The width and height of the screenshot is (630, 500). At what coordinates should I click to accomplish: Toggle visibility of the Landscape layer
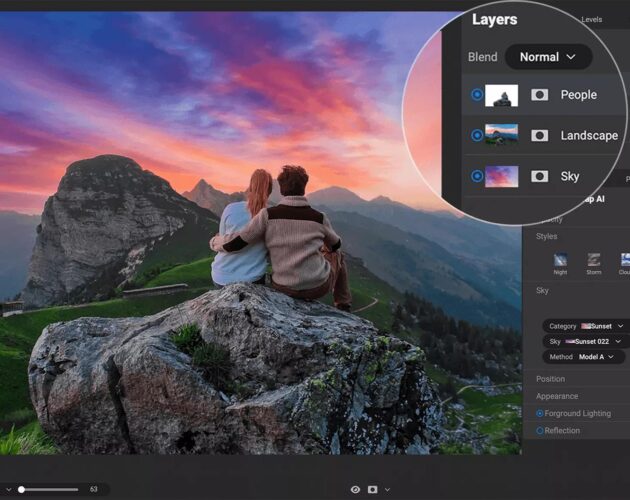pyautogui.click(x=477, y=135)
